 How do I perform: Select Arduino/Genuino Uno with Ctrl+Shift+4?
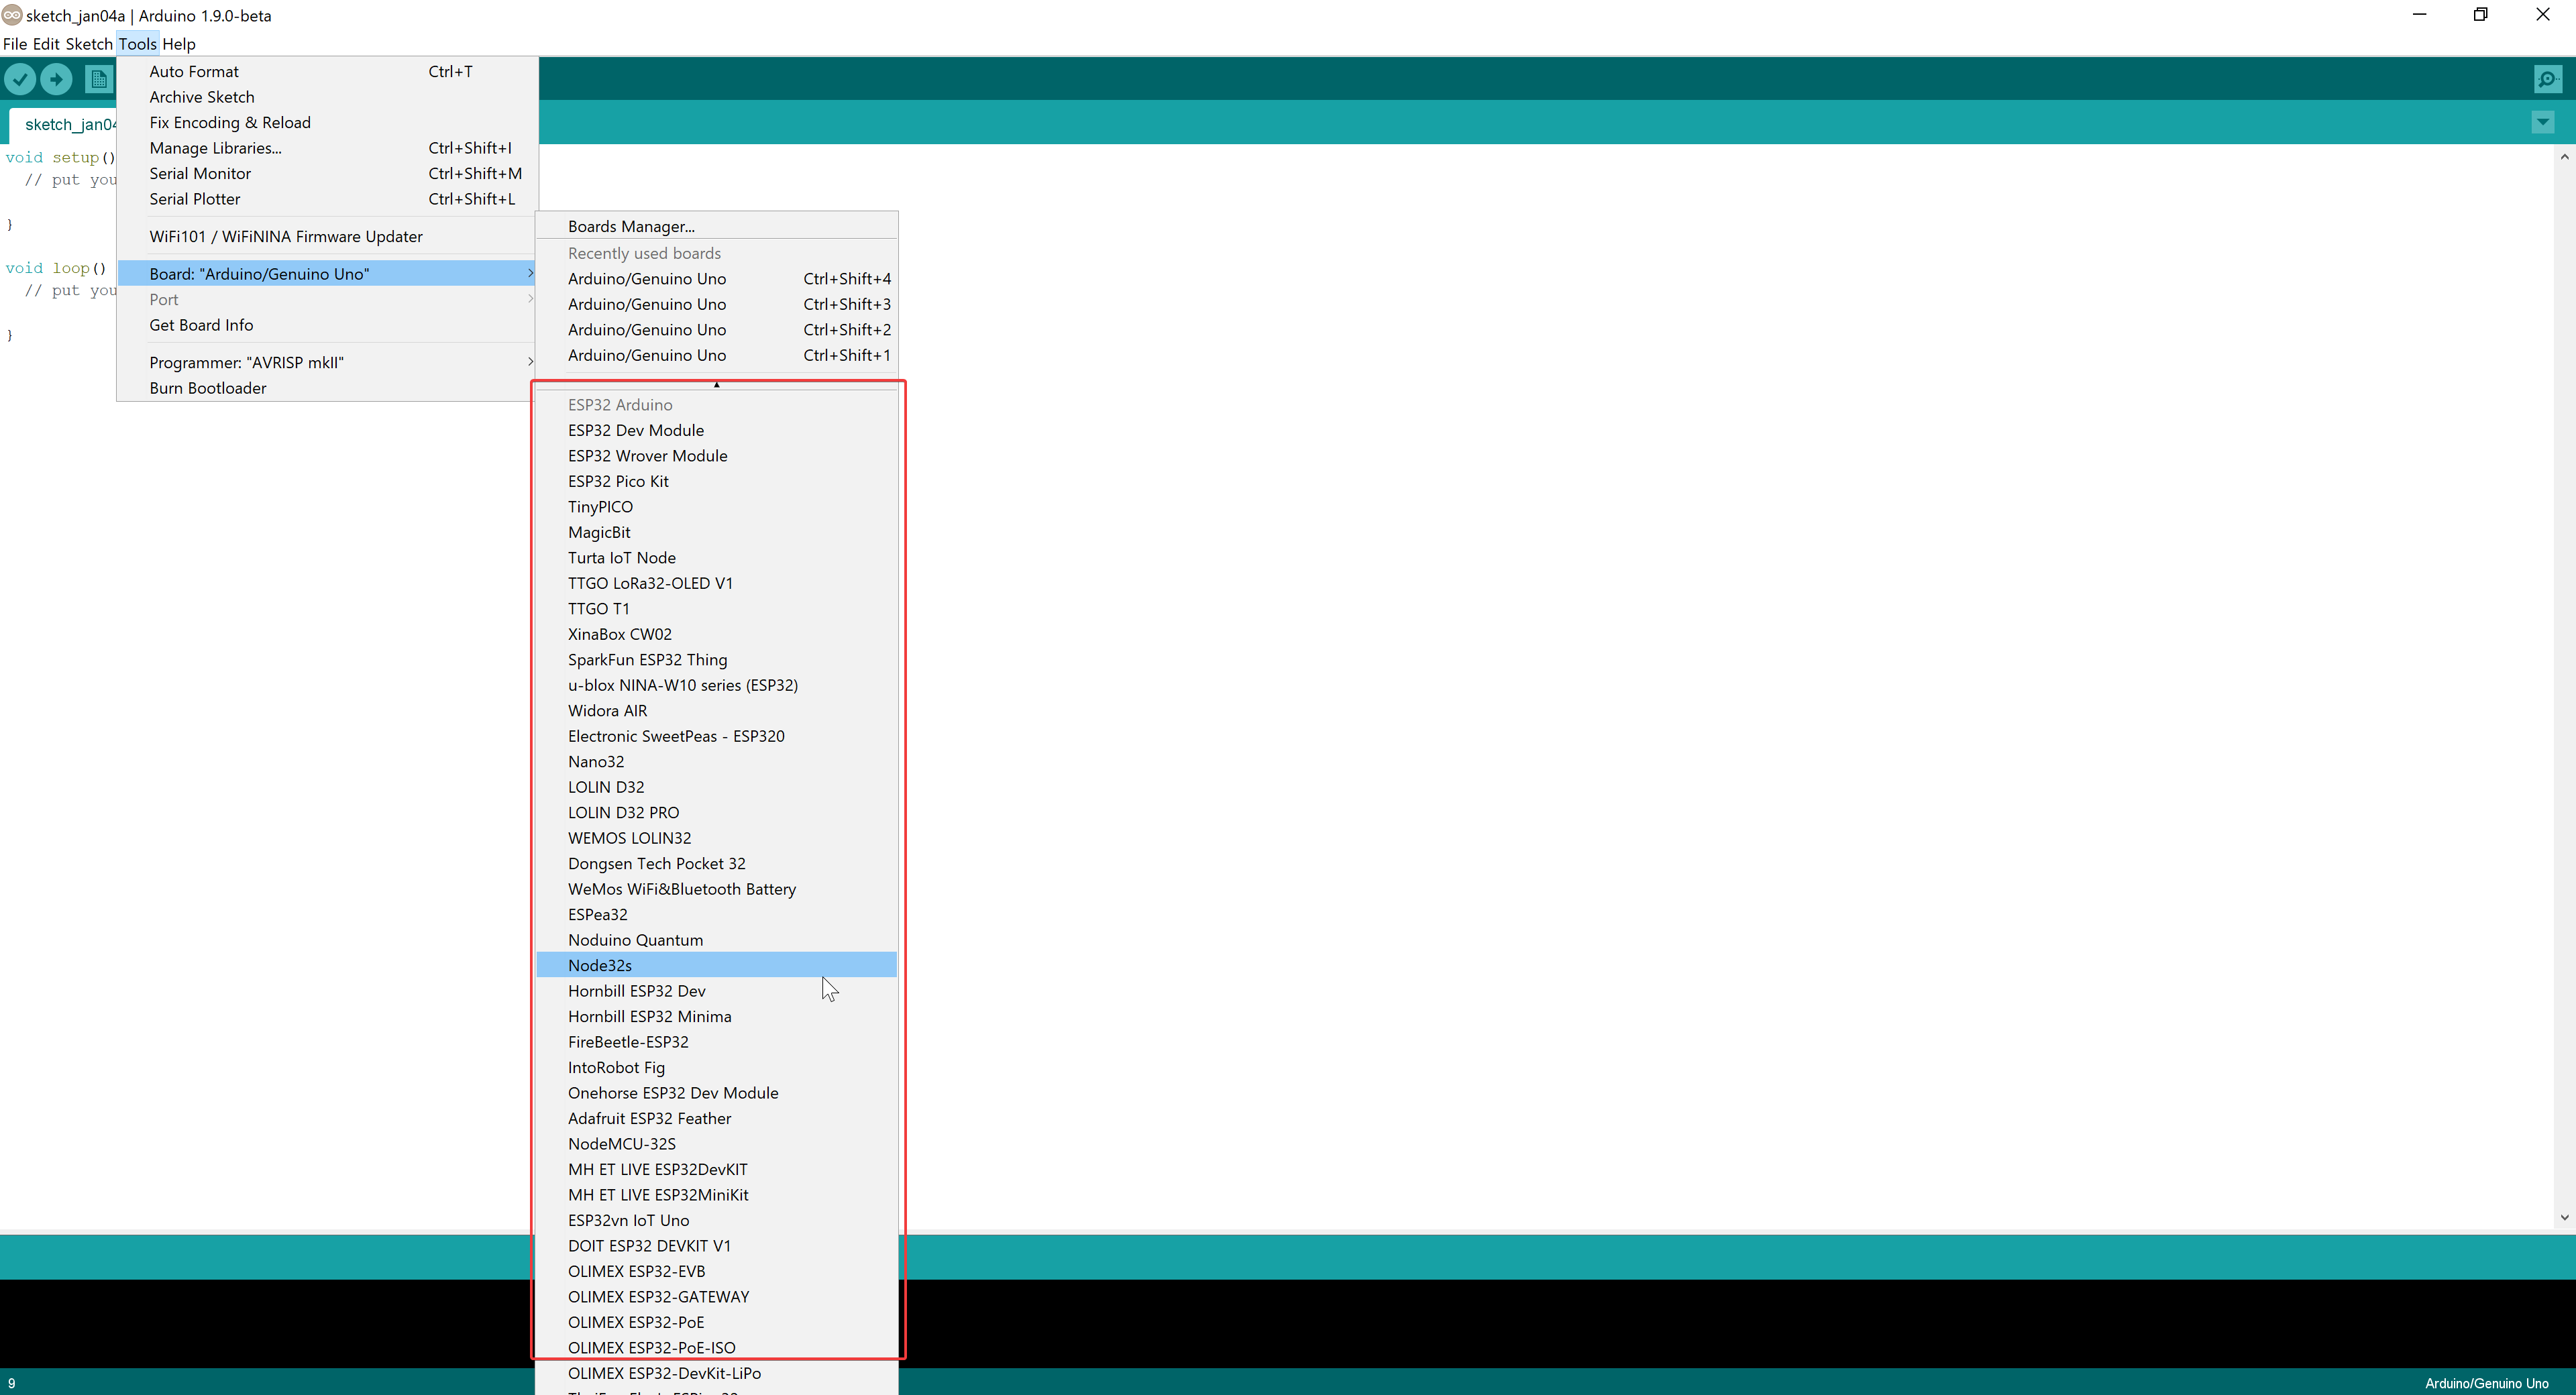coord(716,279)
